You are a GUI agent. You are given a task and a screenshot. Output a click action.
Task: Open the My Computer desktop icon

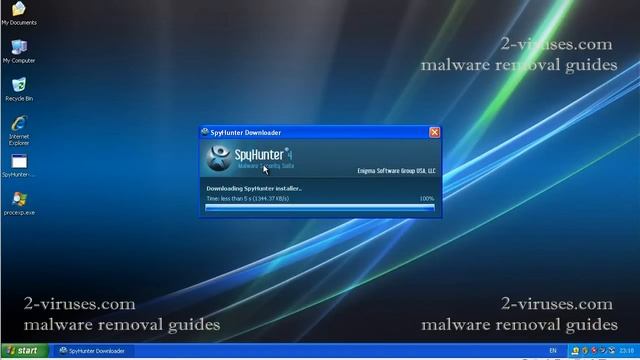19,47
